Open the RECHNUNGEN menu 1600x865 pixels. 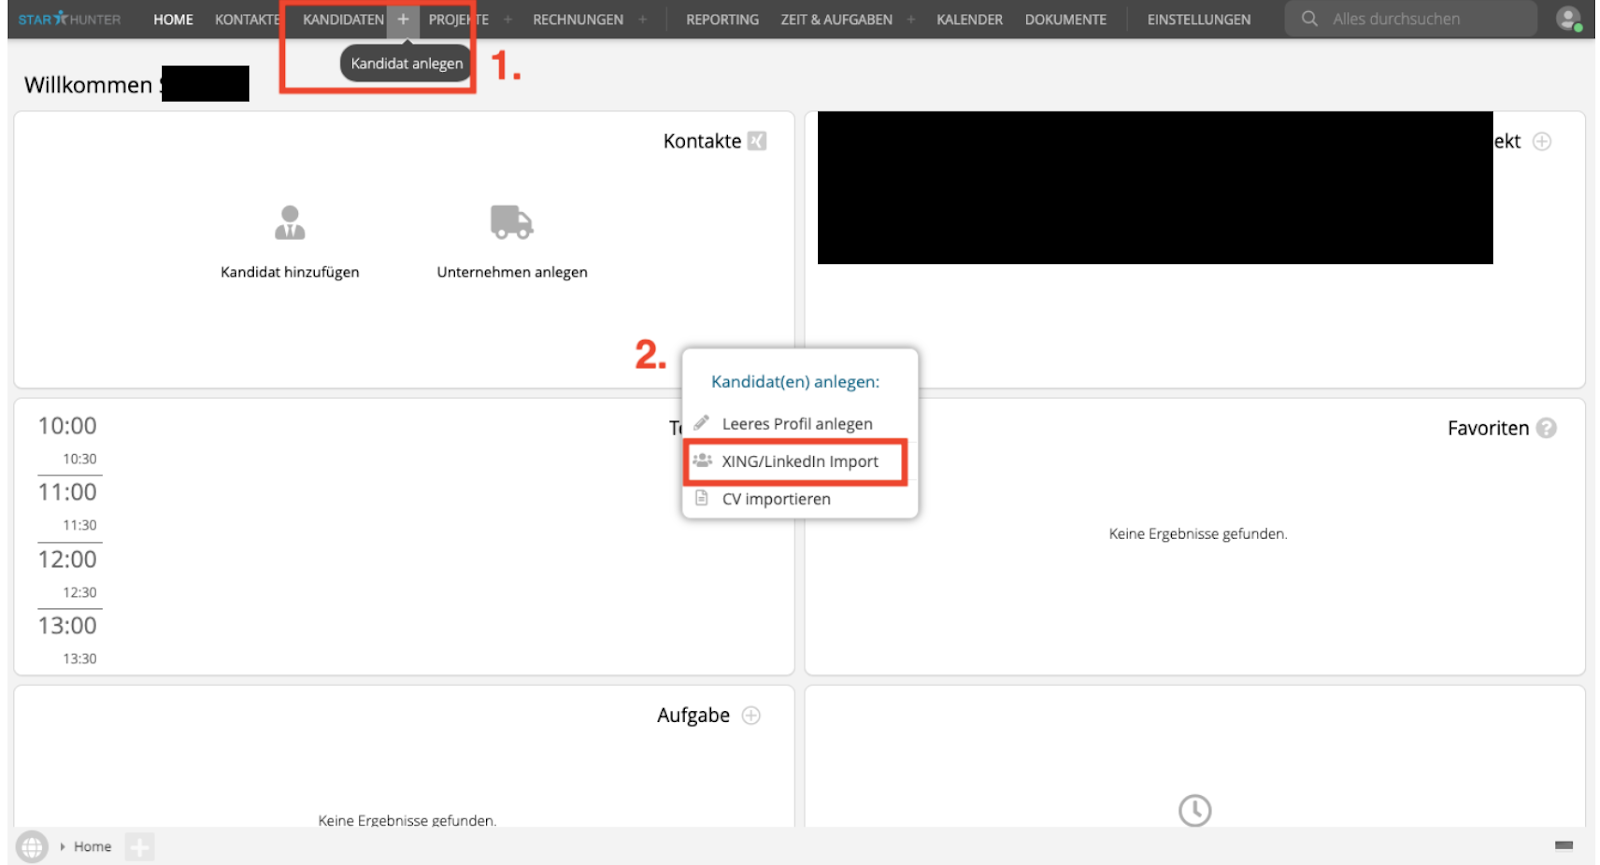click(578, 19)
